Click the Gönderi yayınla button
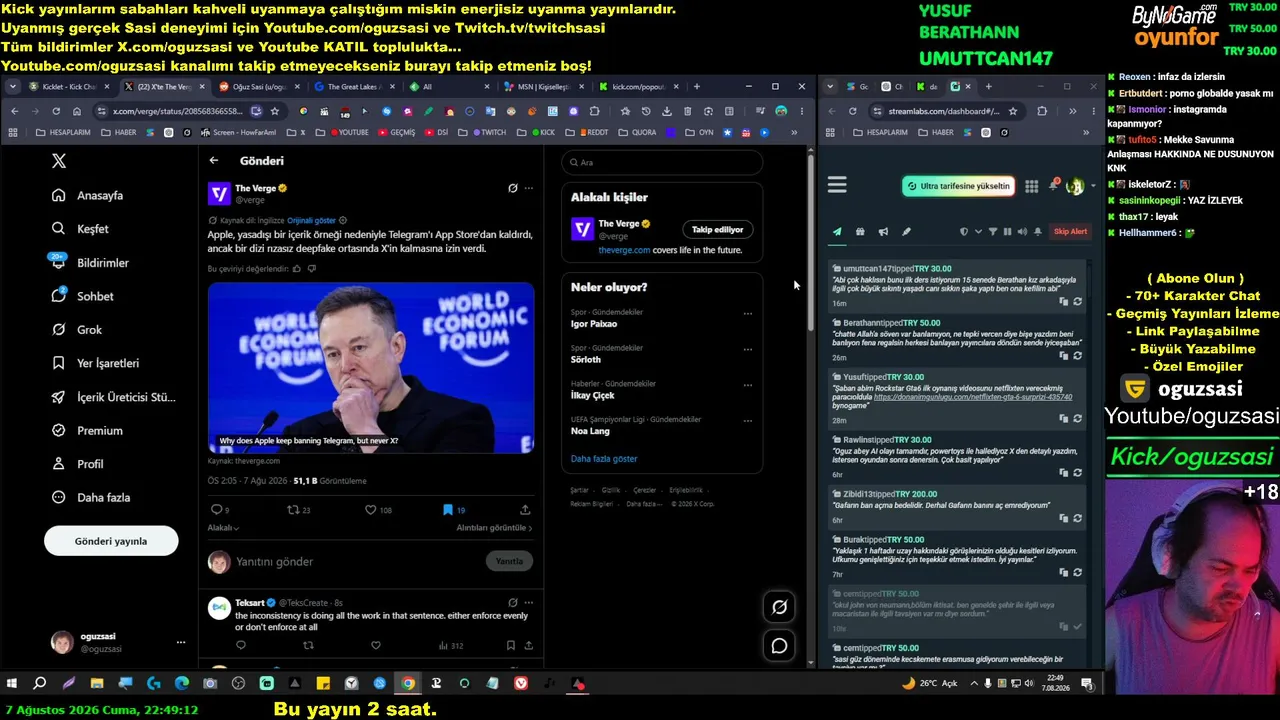Viewport: 1280px width, 720px height. pos(111,541)
